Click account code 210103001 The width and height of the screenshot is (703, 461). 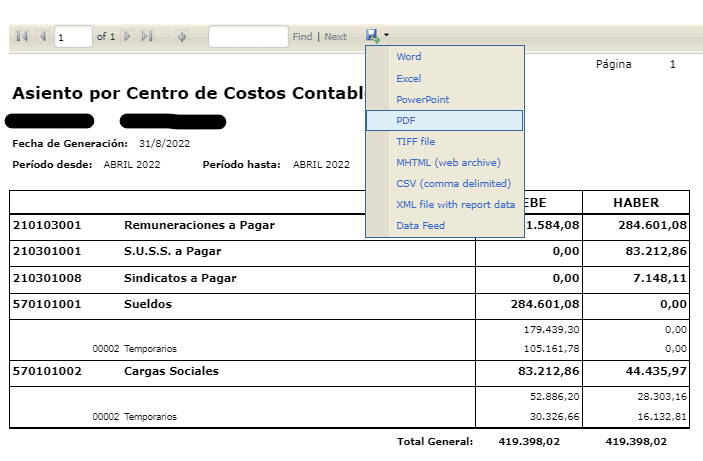(x=47, y=225)
